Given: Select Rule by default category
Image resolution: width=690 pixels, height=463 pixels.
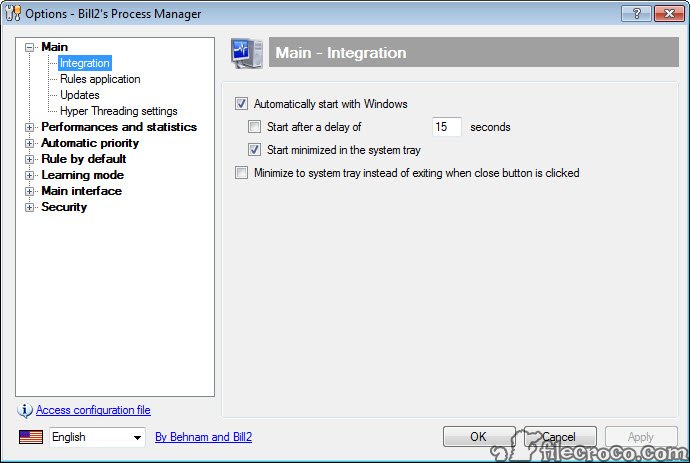Looking at the screenshot, I should pos(84,159).
